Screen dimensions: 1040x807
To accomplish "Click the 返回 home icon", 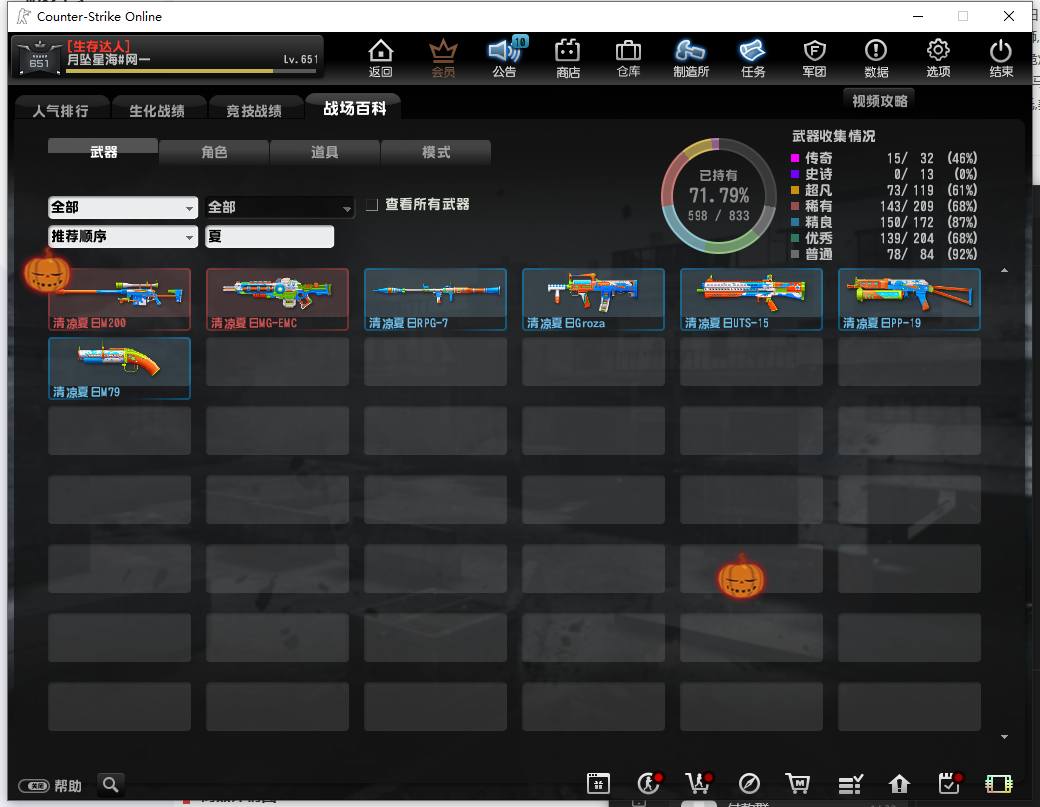I will [x=381, y=57].
